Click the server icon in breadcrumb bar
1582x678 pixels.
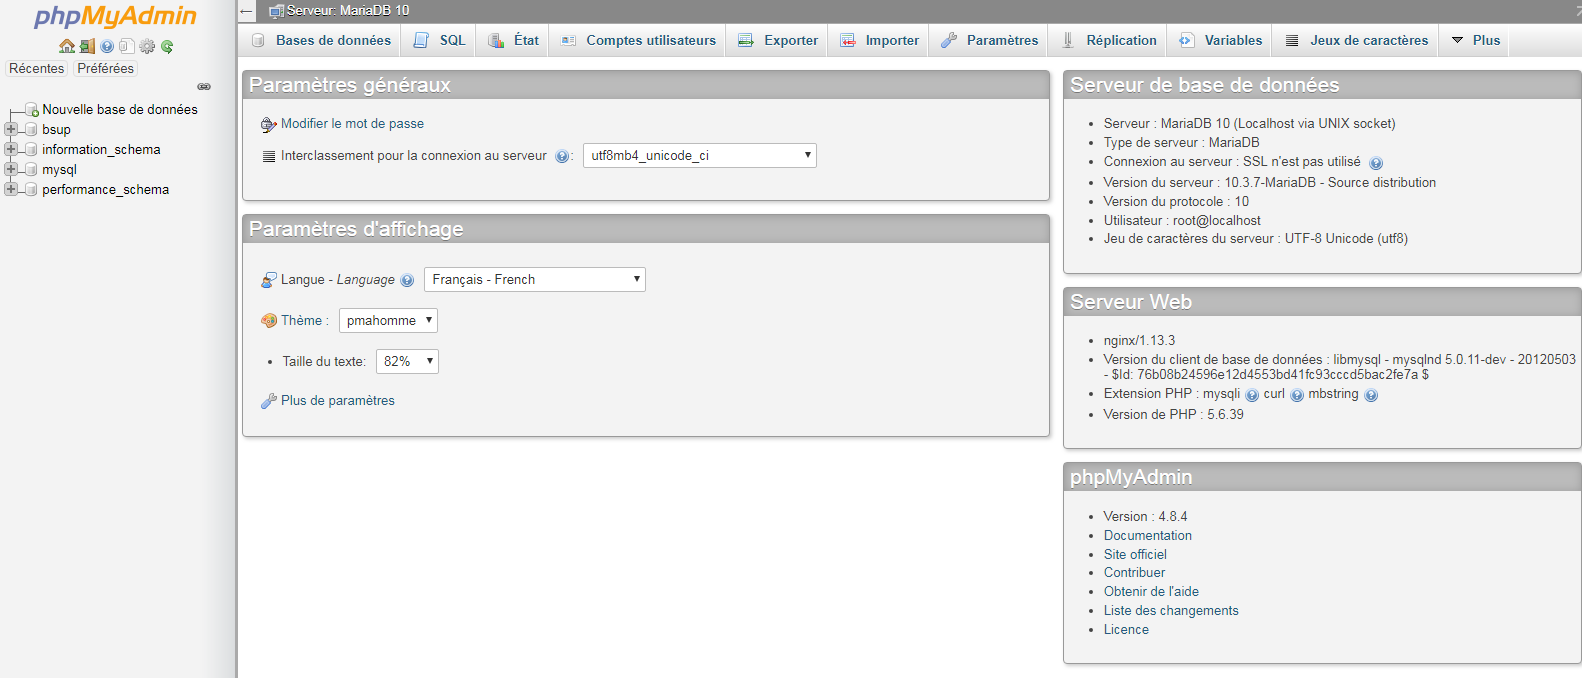pyautogui.click(x=276, y=11)
